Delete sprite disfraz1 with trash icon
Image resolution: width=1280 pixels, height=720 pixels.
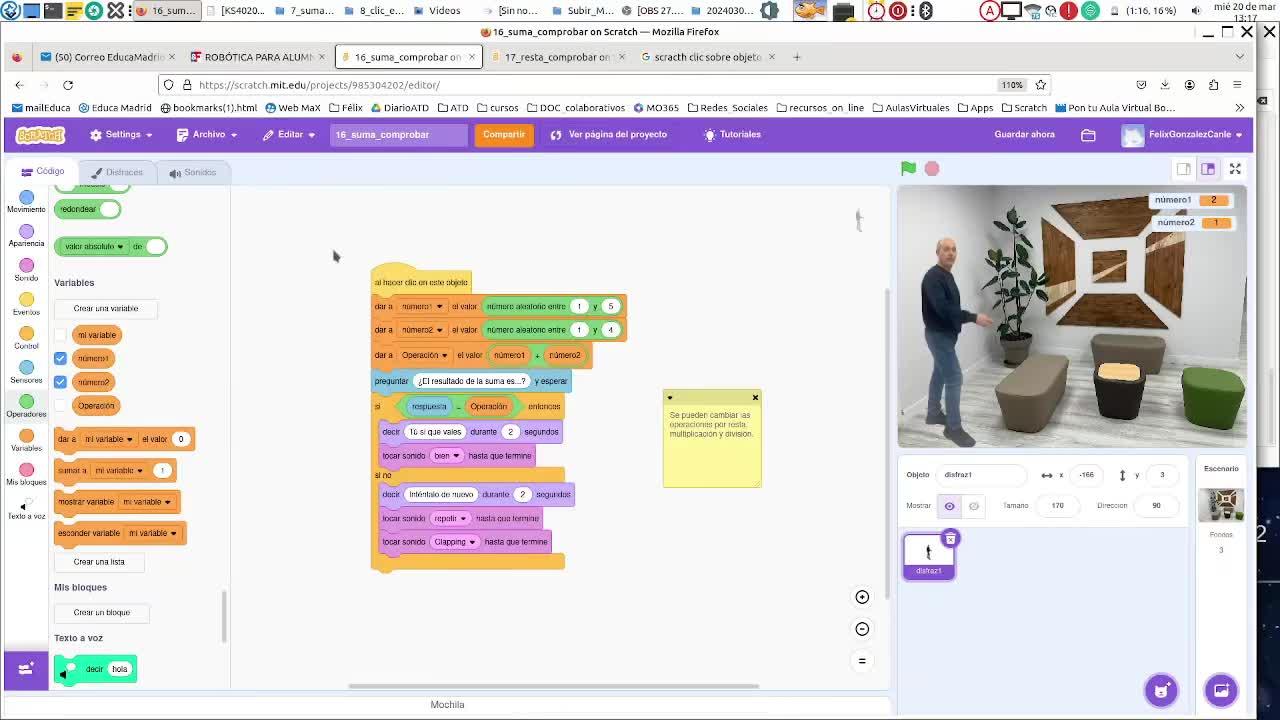950,539
